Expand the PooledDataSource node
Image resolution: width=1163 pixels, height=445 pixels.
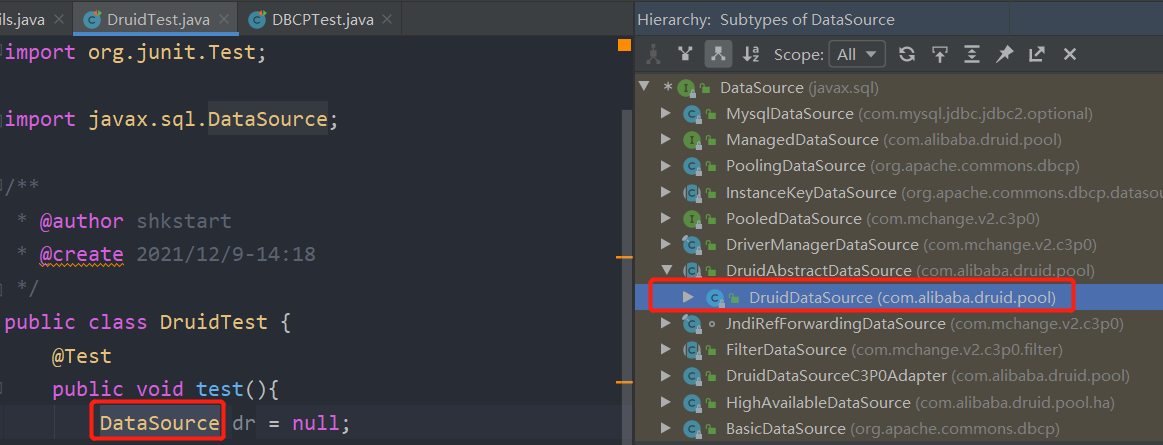coord(665,219)
